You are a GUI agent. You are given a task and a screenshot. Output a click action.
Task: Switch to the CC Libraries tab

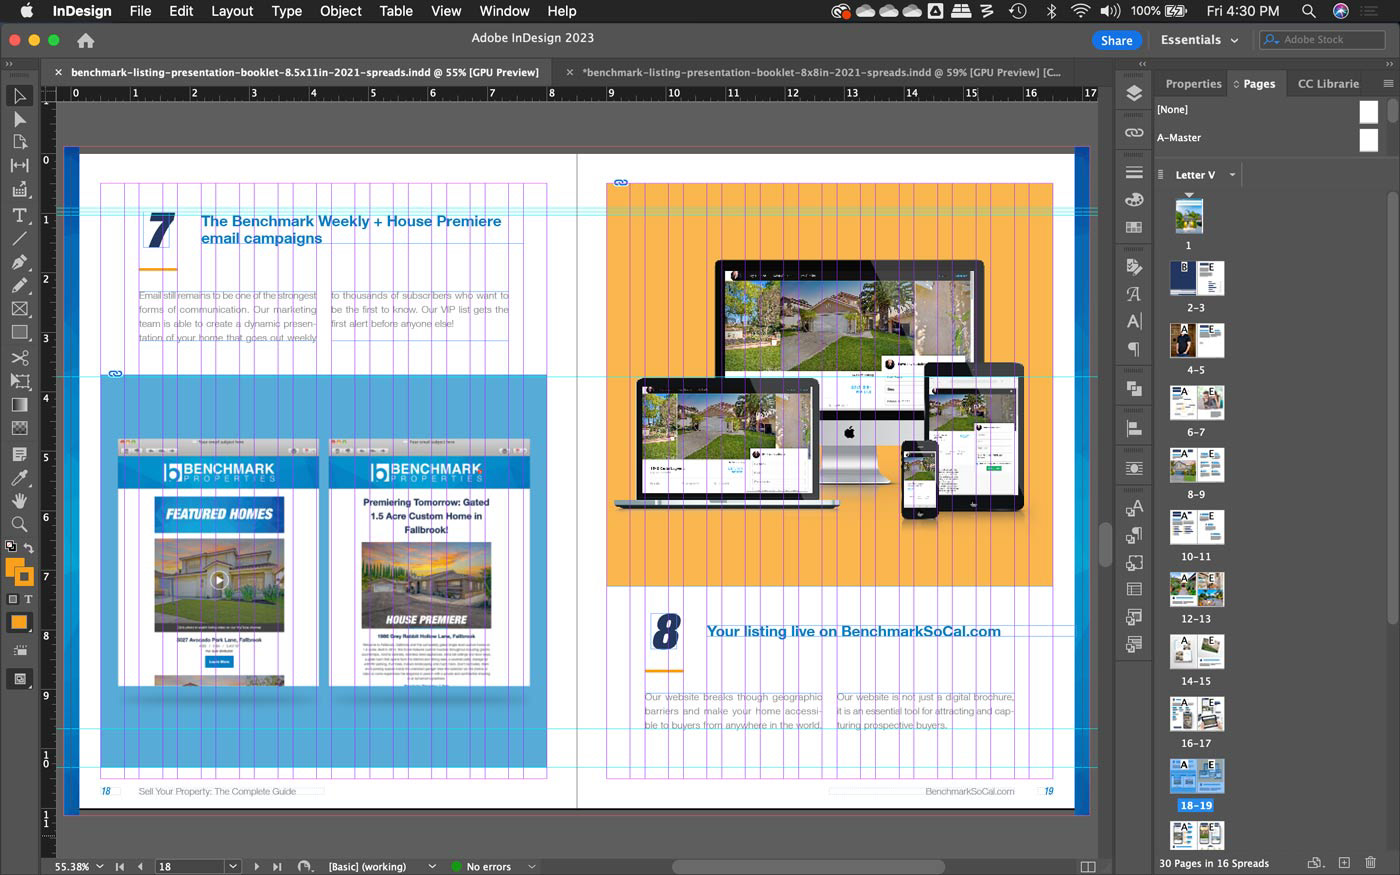coord(1328,84)
